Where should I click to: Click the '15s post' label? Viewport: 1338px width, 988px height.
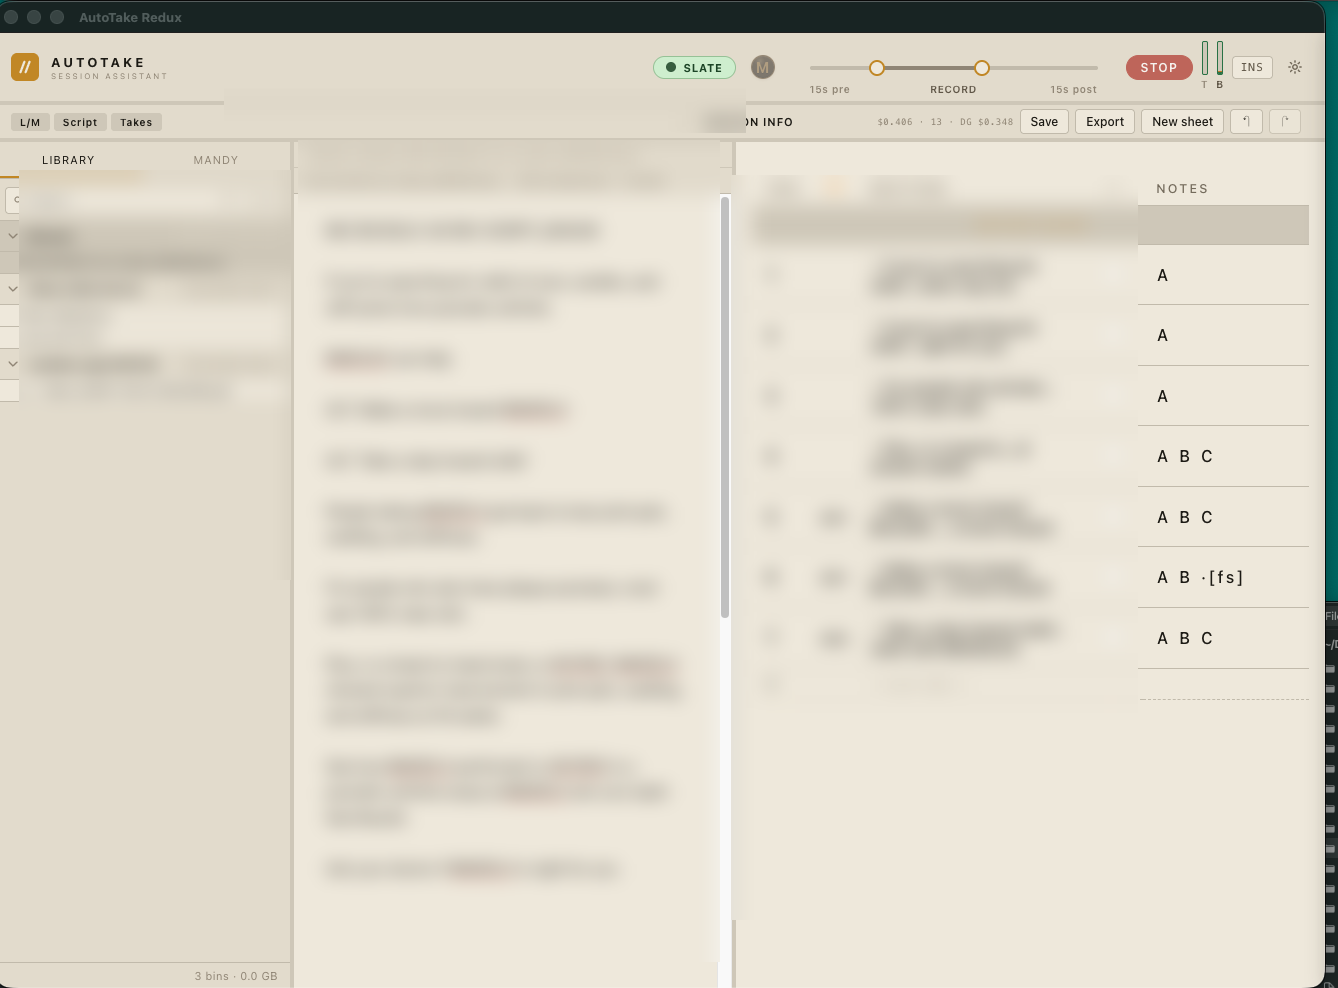pos(1073,90)
